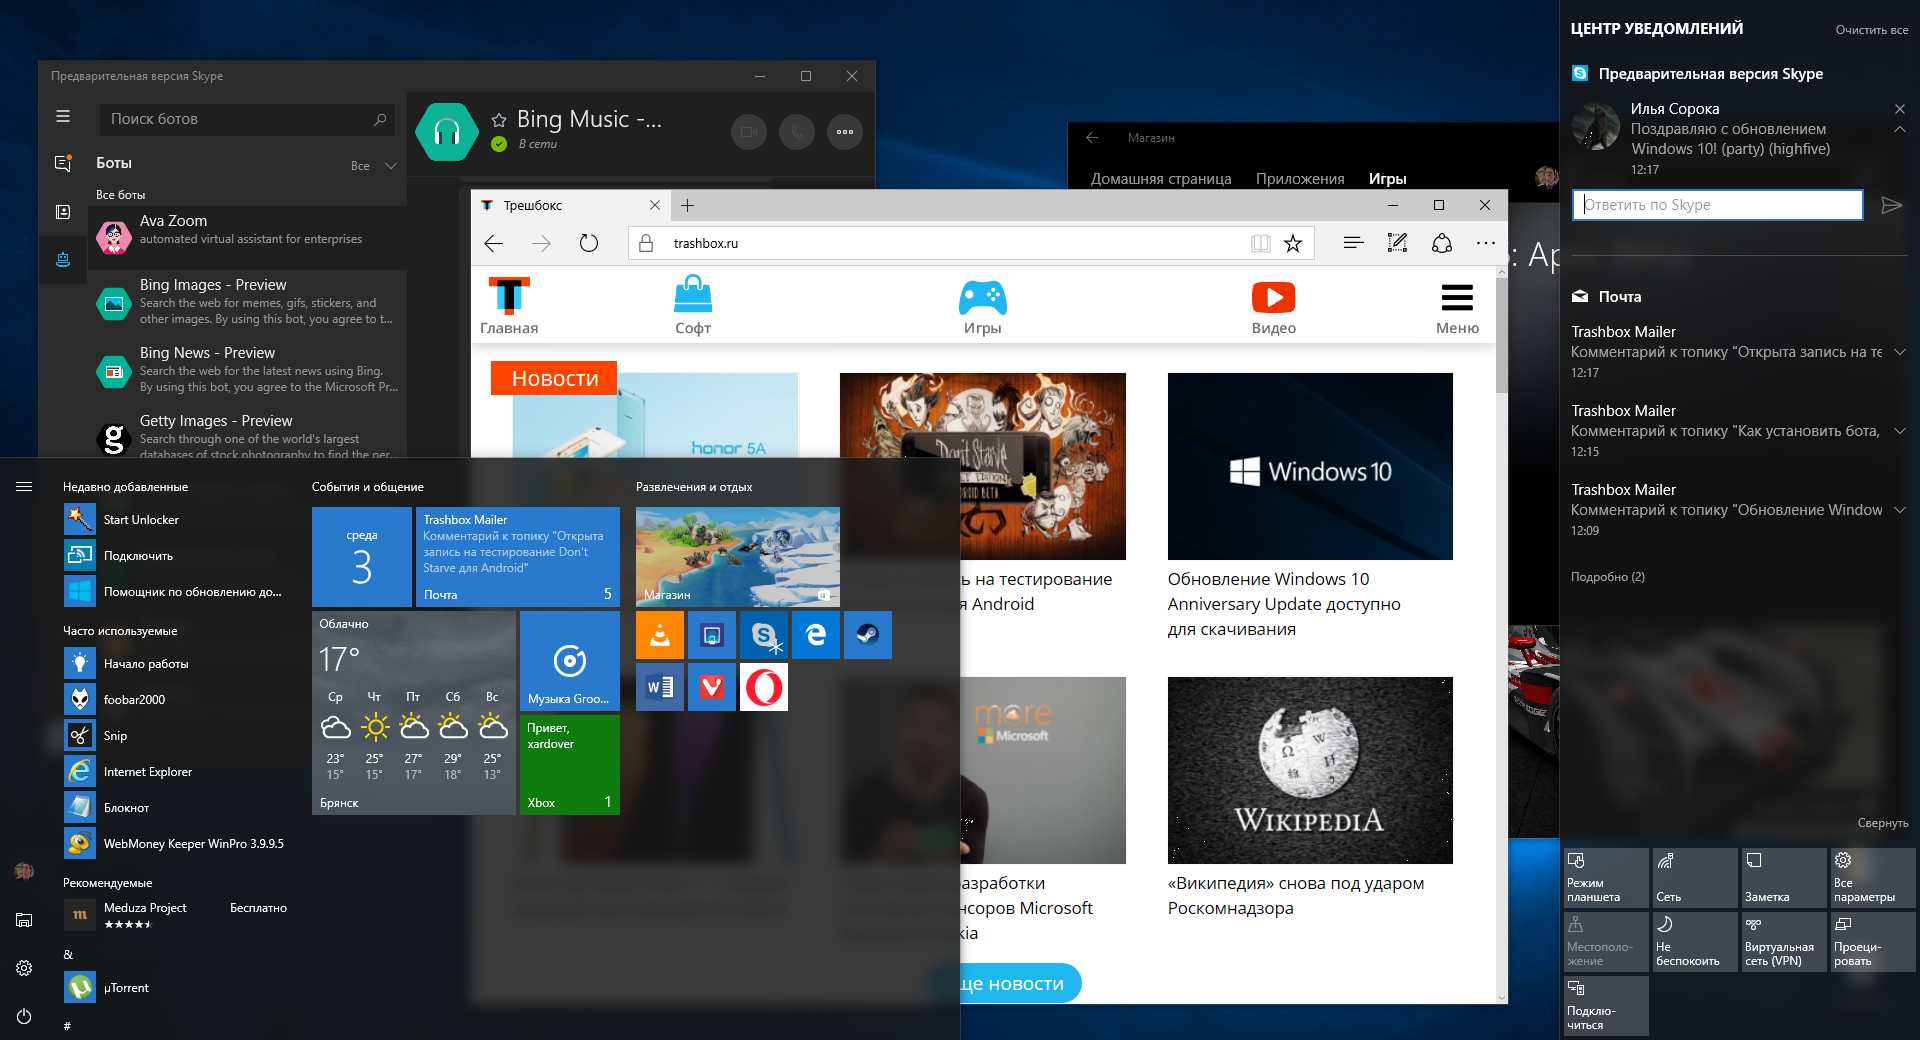Open reading view in Edge address bar

click(x=1260, y=243)
